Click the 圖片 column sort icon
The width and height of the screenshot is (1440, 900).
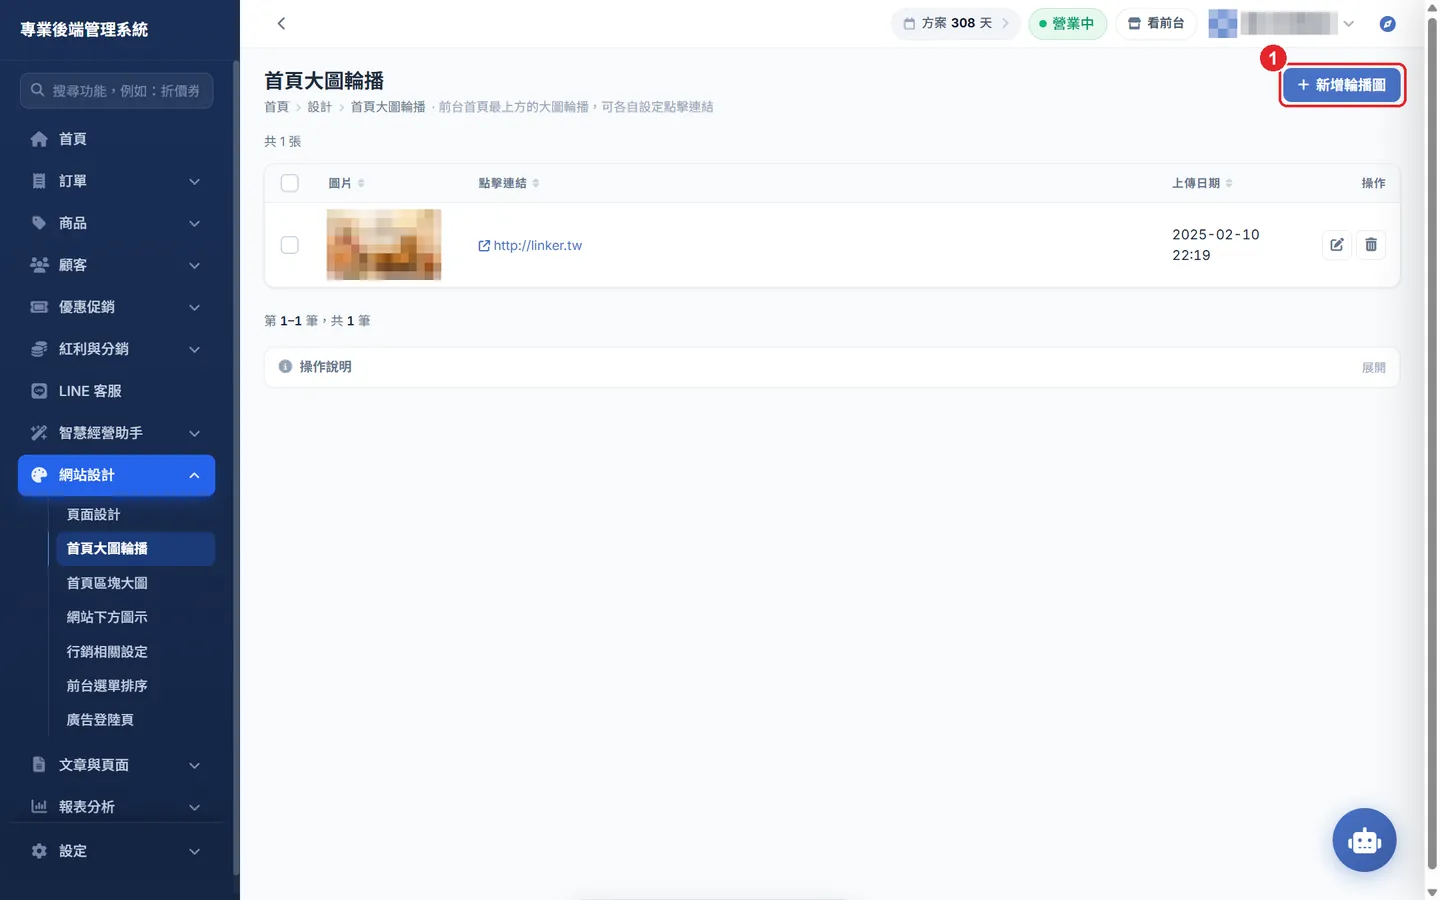(x=361, y=183)
